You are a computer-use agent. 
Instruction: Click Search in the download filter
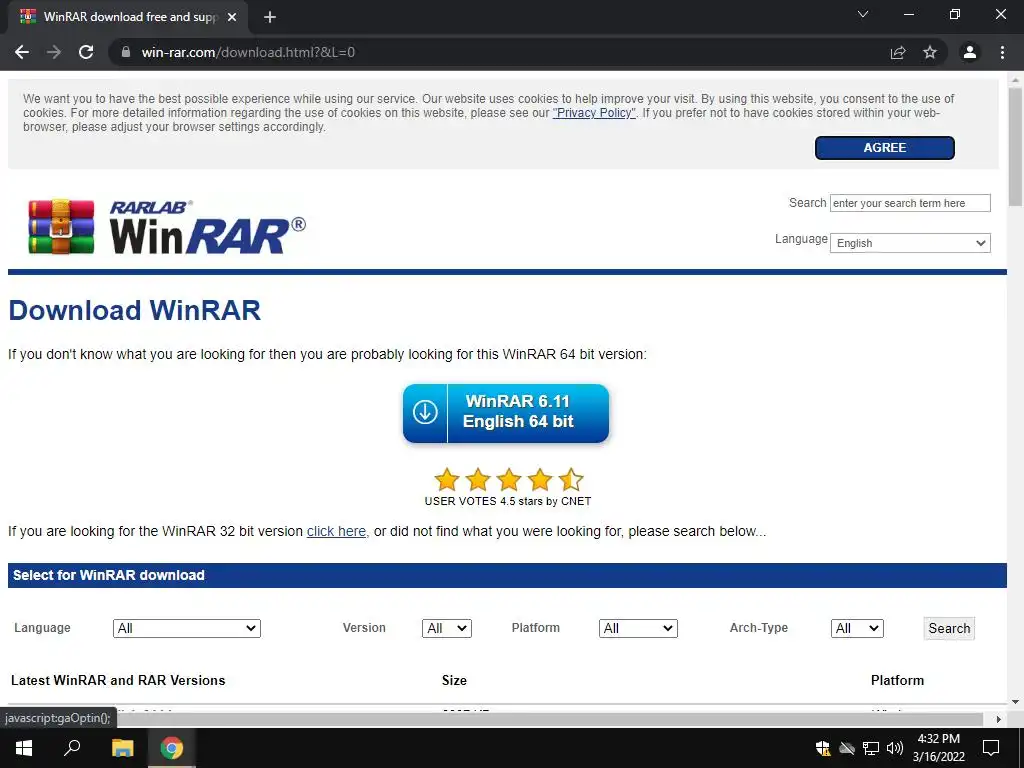(x=949, y=628)
